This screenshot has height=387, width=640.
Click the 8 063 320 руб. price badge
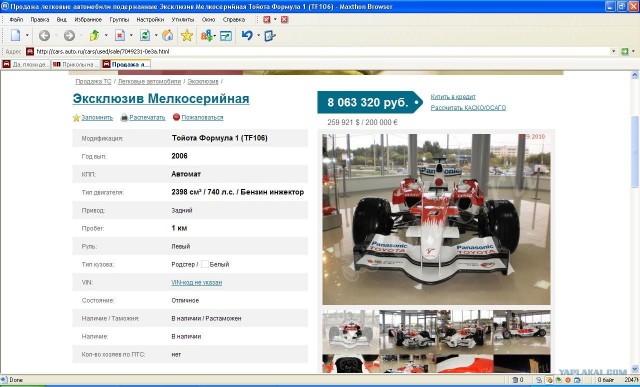(370, 102)
